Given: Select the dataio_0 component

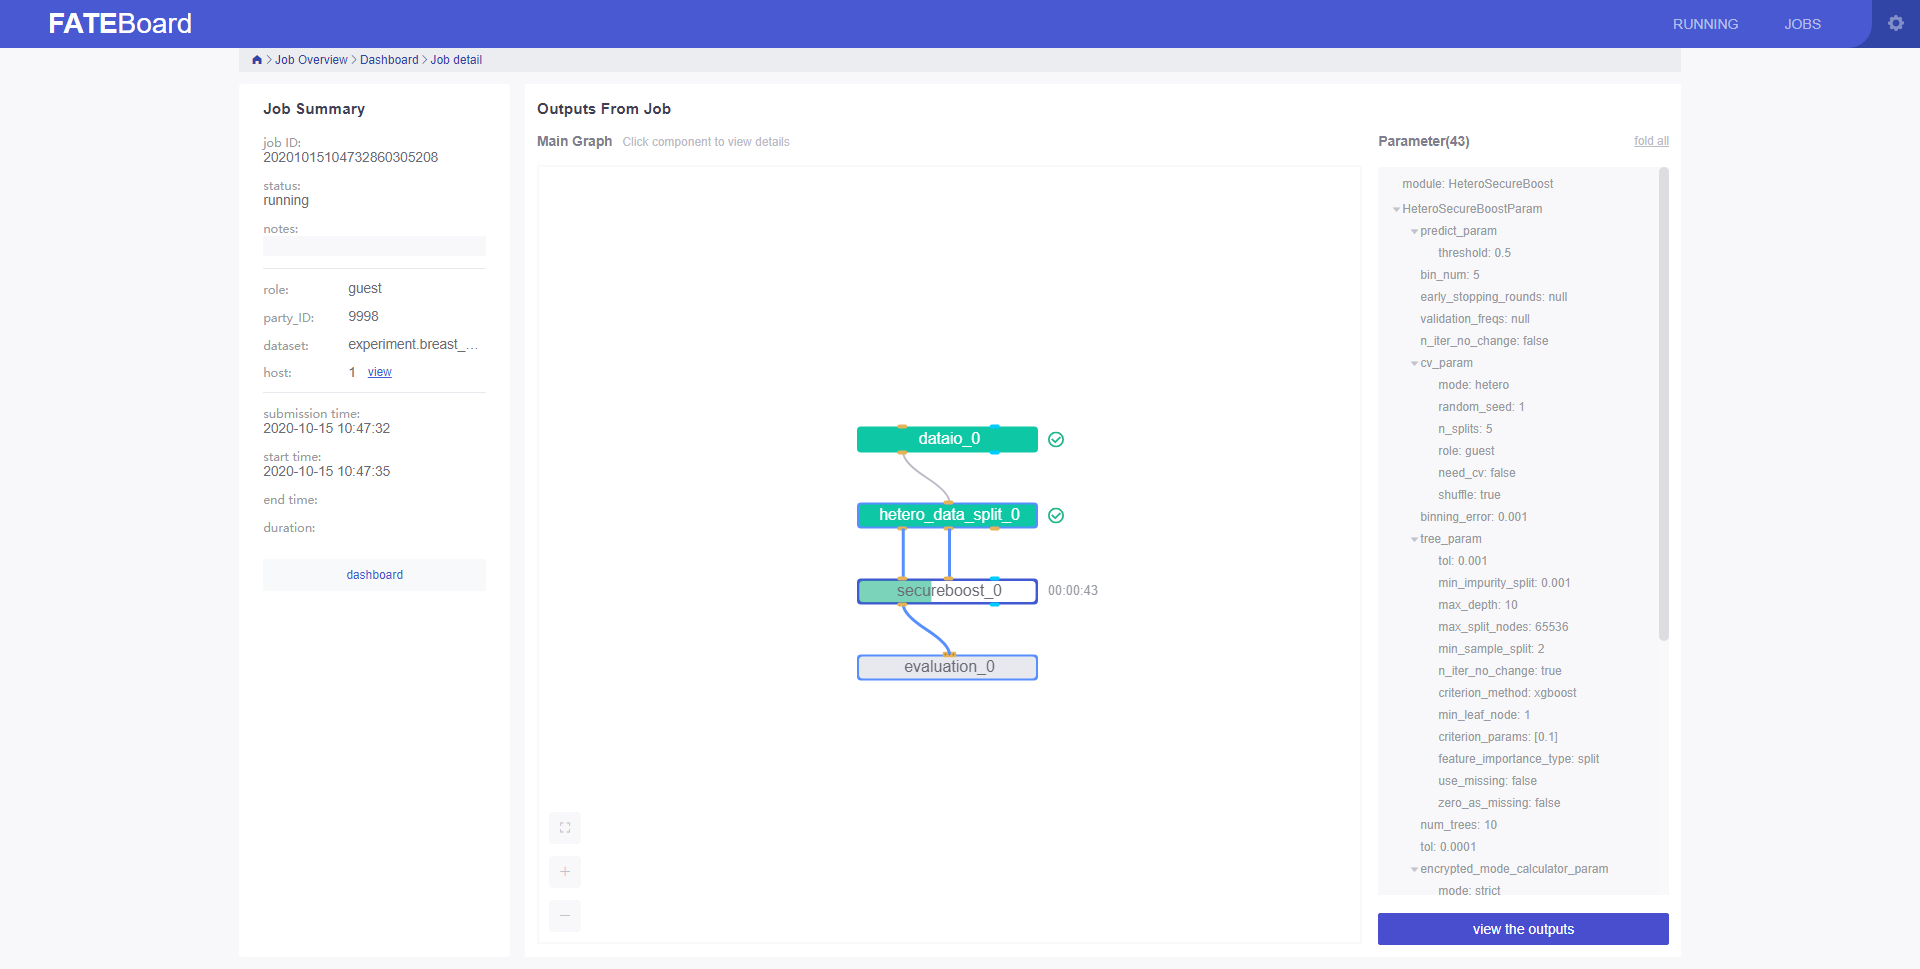Looking at the screenshot, I should coord(947,439).
